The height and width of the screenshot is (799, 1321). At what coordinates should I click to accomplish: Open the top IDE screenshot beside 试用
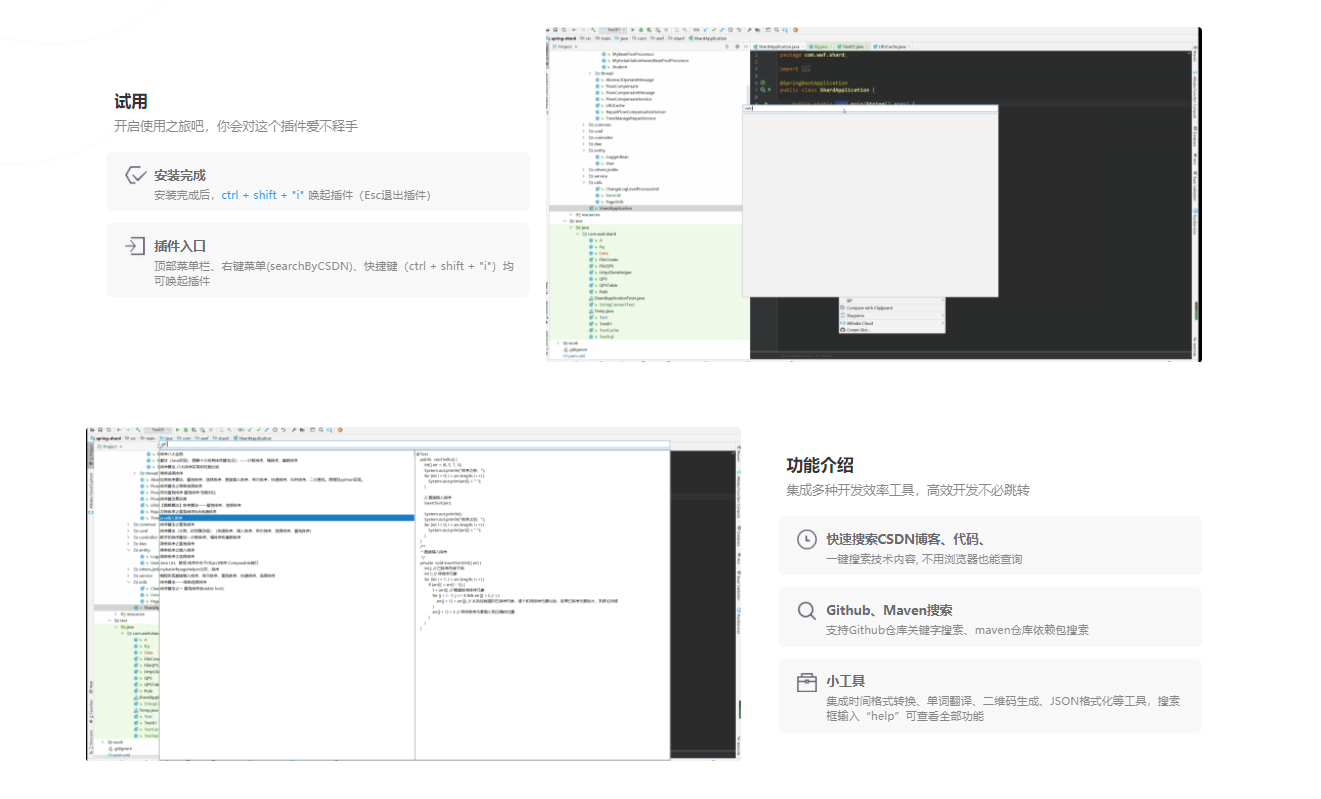tap(873, 194)
